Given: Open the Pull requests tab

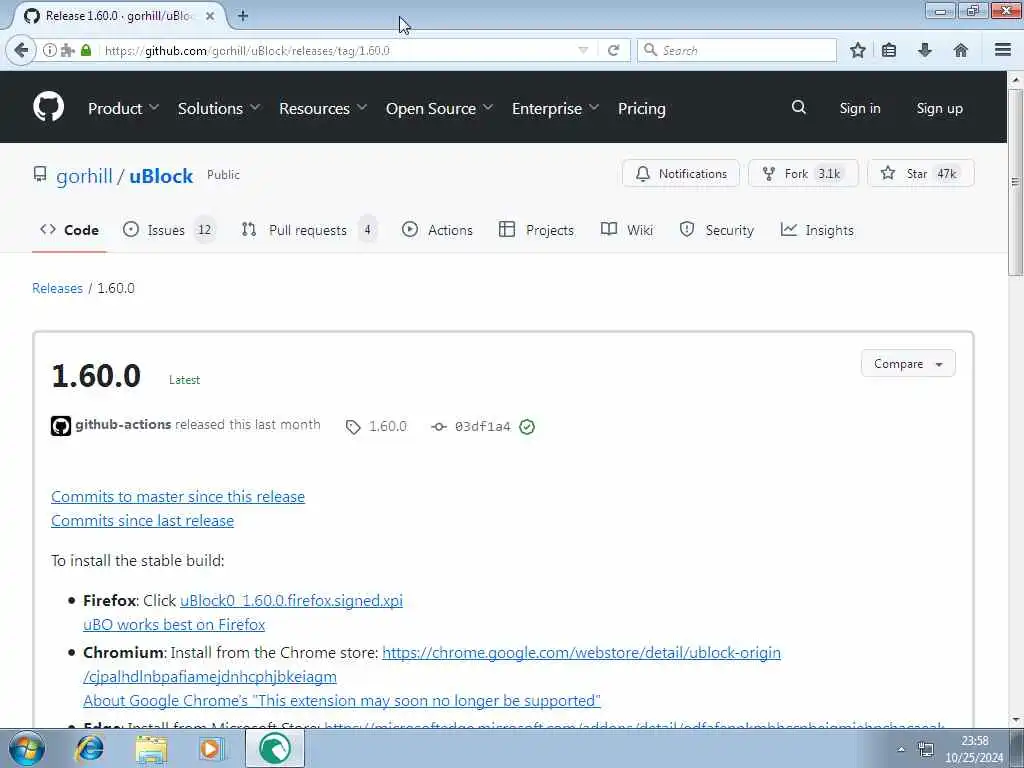Looking at the screenshot, I should (x=309, y=230).
